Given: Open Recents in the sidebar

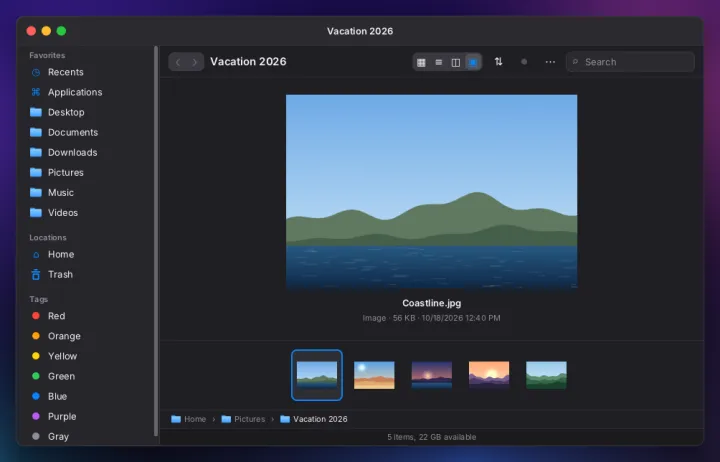Looking at the screenshot, I should coord(87,72).
